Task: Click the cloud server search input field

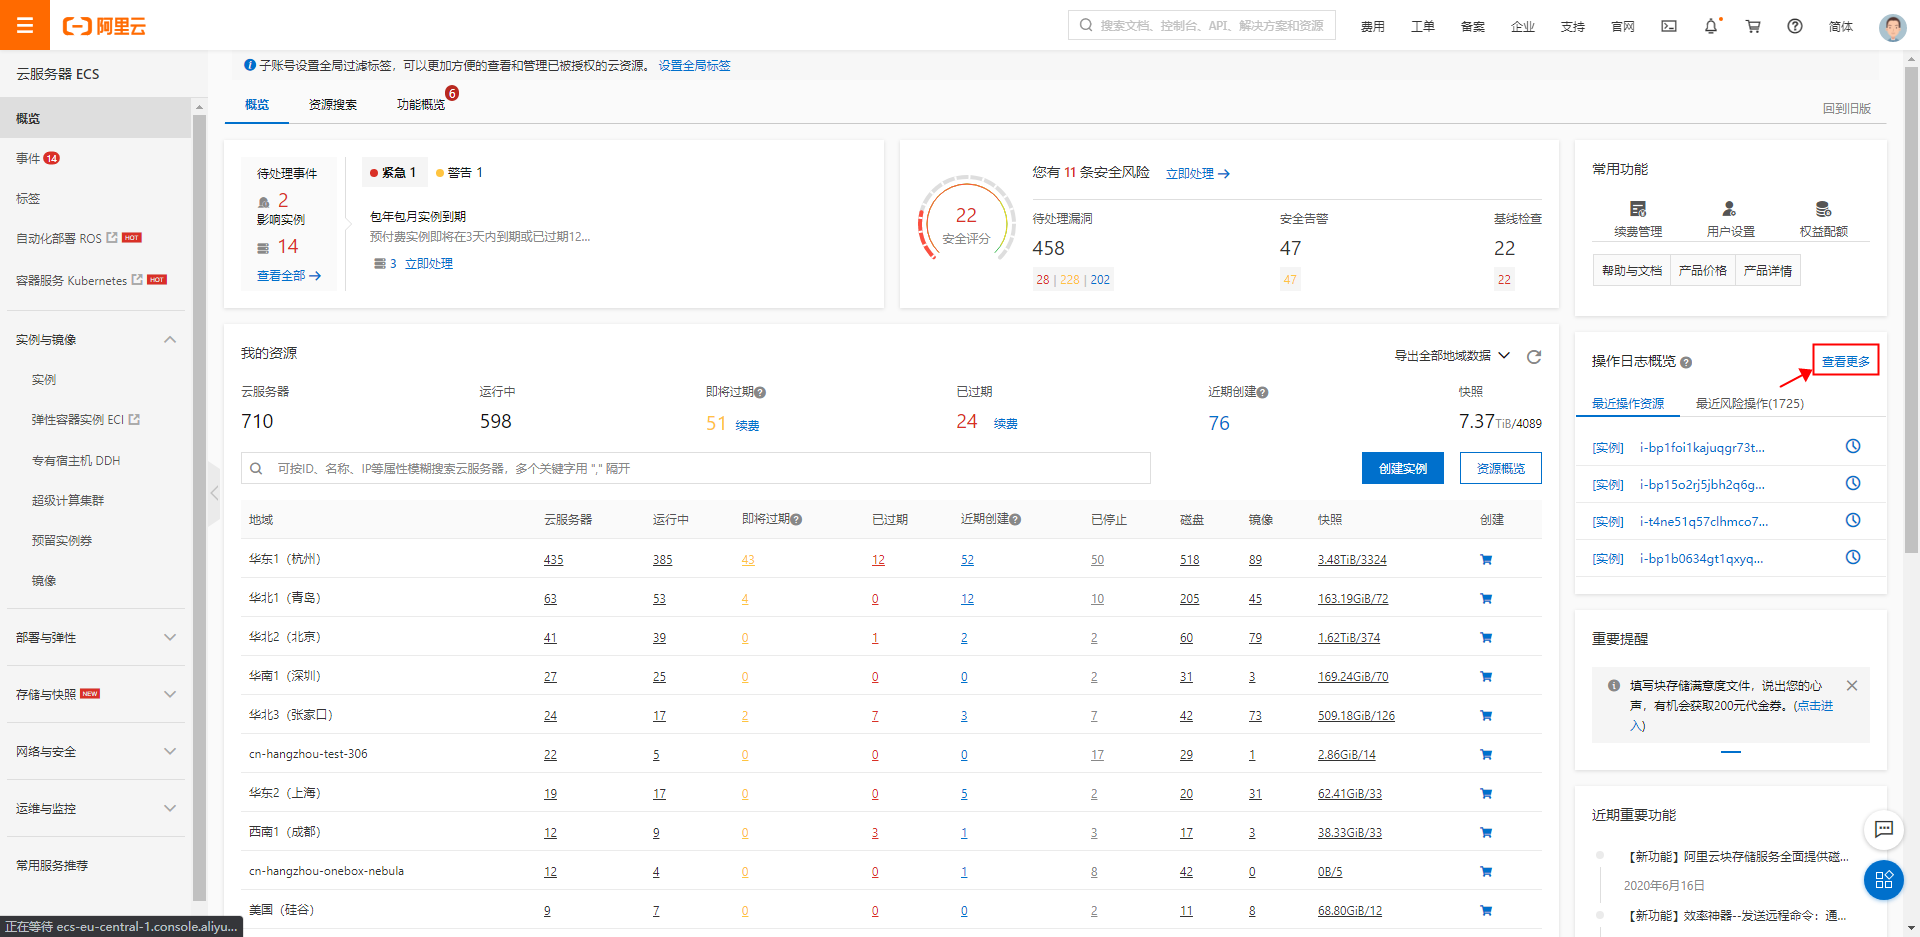Action: click(696, 468)
